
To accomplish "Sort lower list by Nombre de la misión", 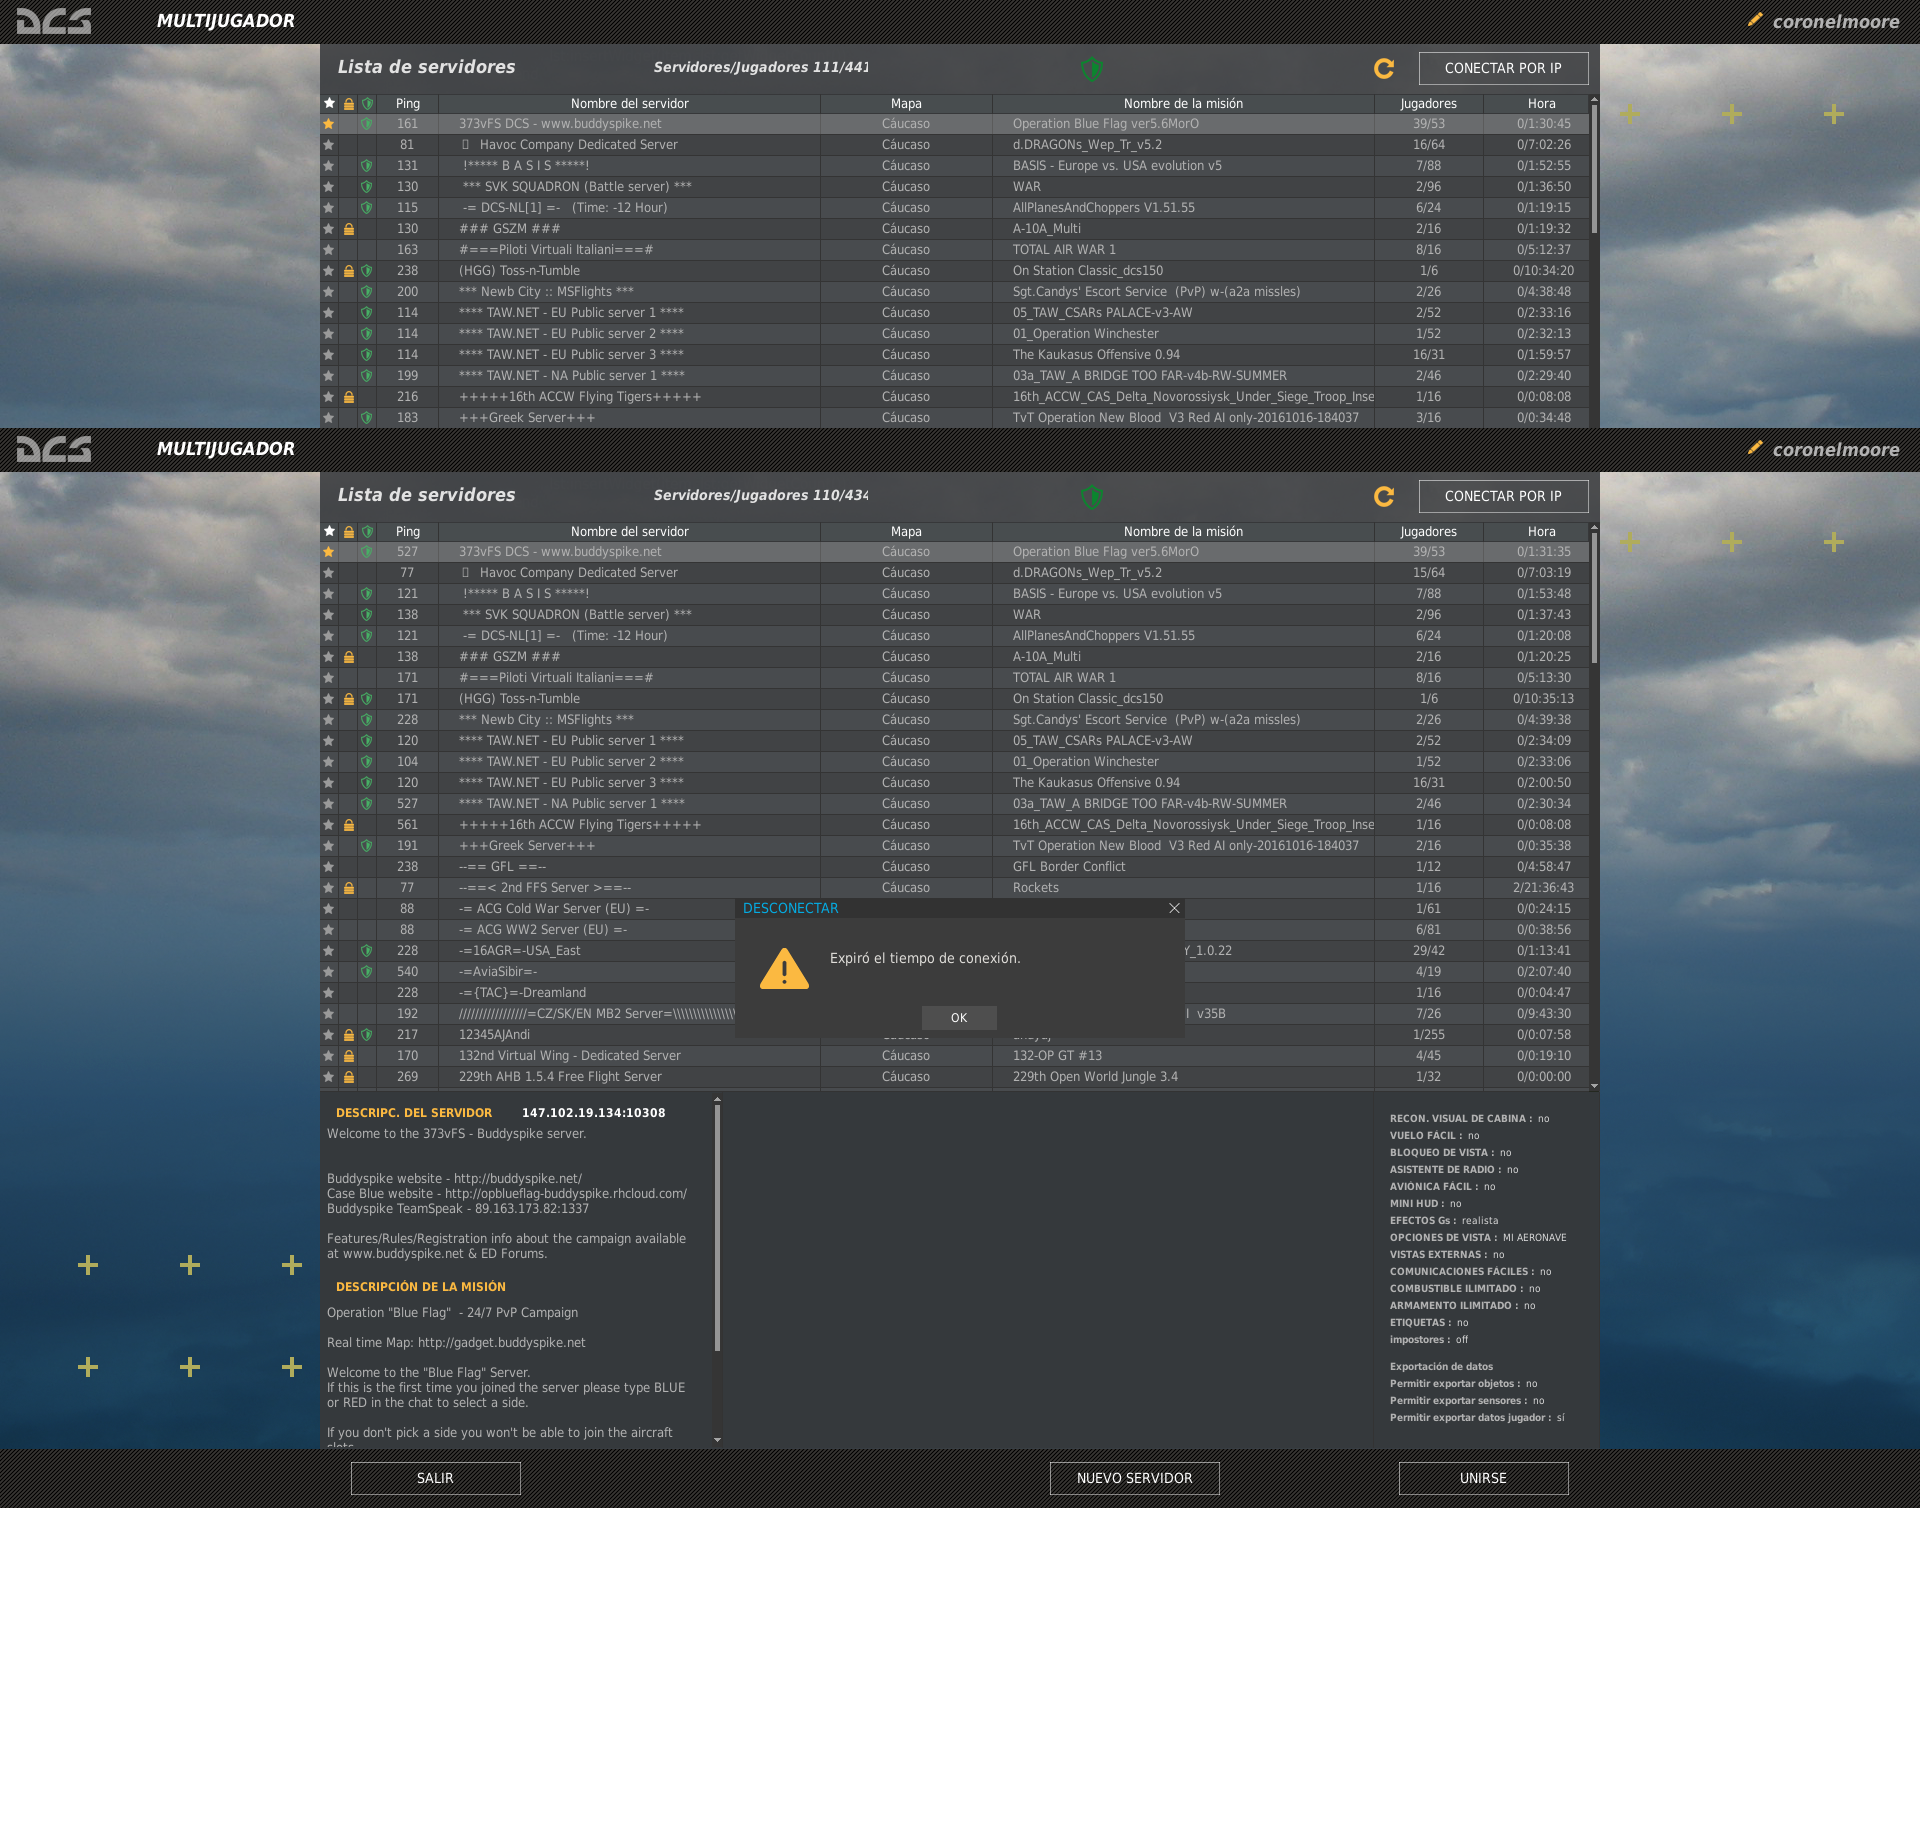I will (1183, 531).
